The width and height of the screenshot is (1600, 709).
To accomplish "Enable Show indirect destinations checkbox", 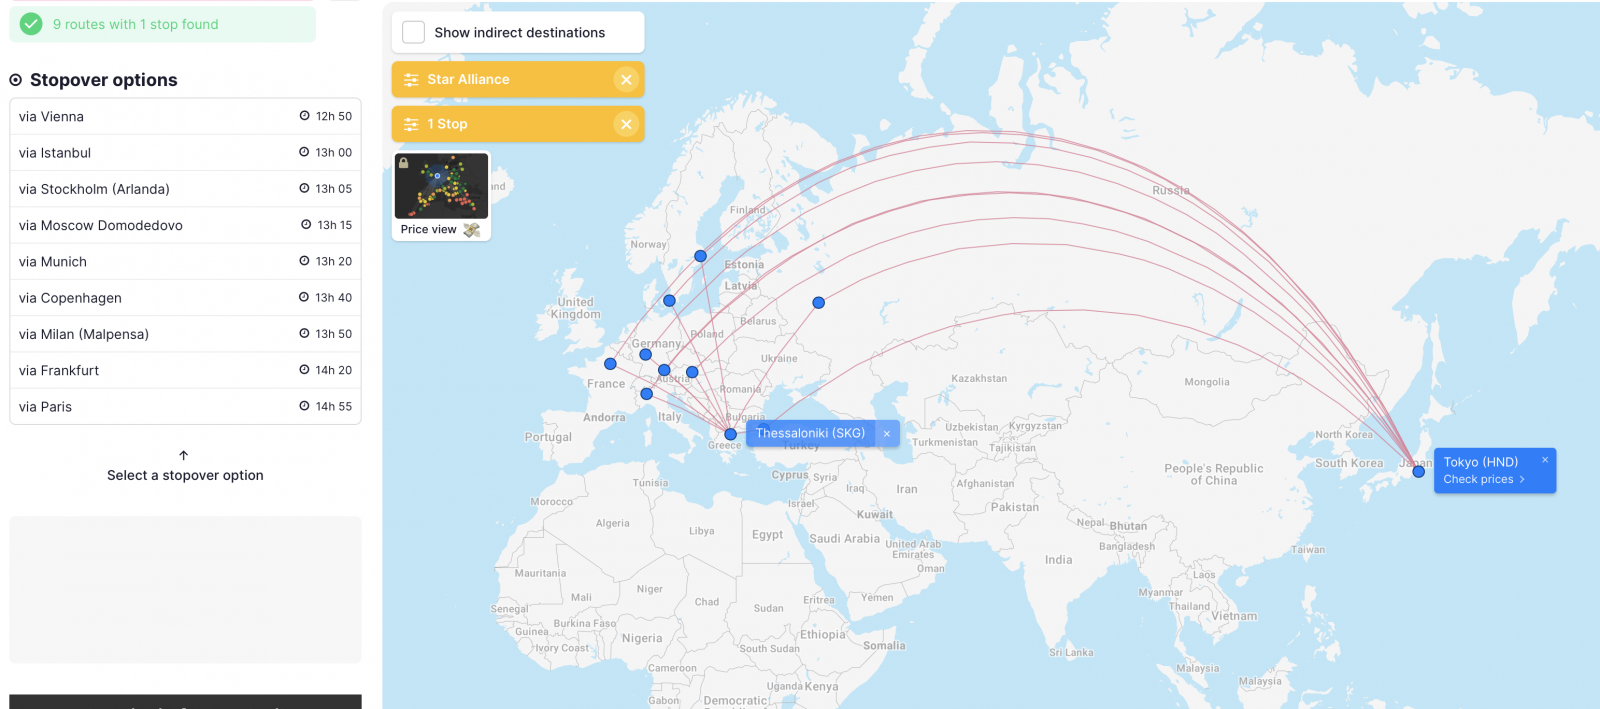I will point(414,33).
